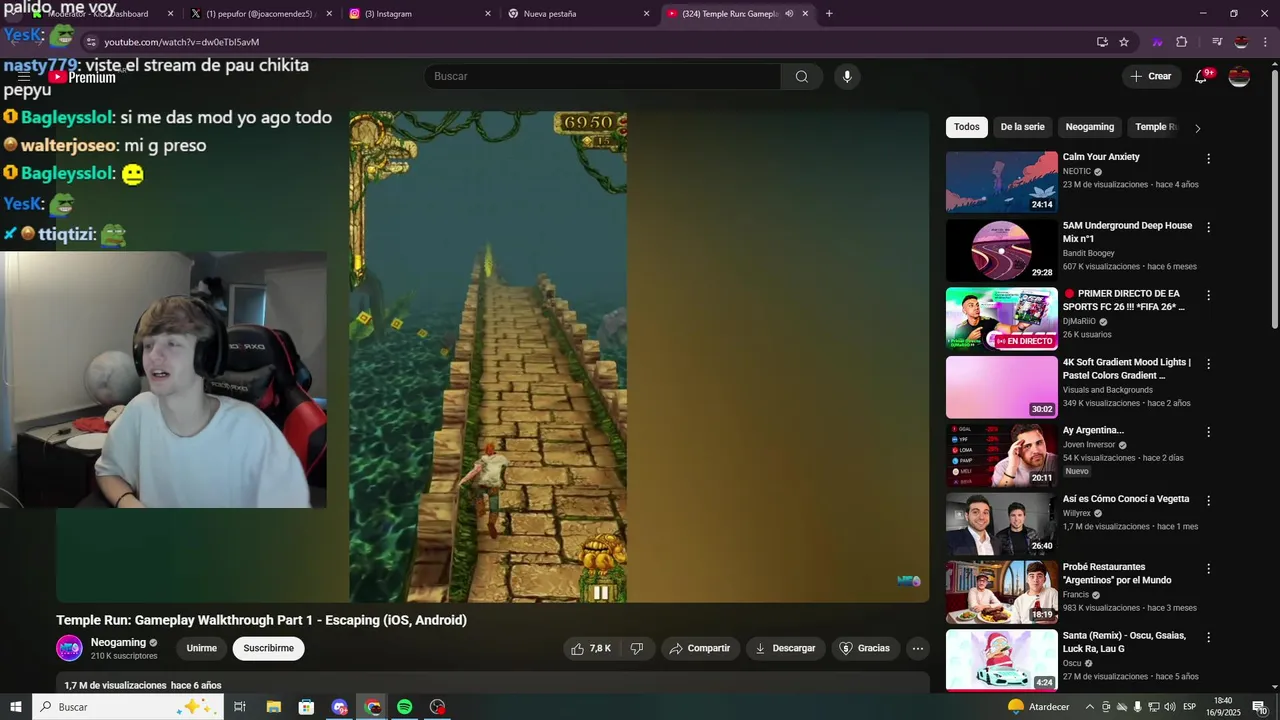Click the browser address bar URL
Image resolution: width=1280 pixels, height=720 pixels.
[x=181, y=42]
